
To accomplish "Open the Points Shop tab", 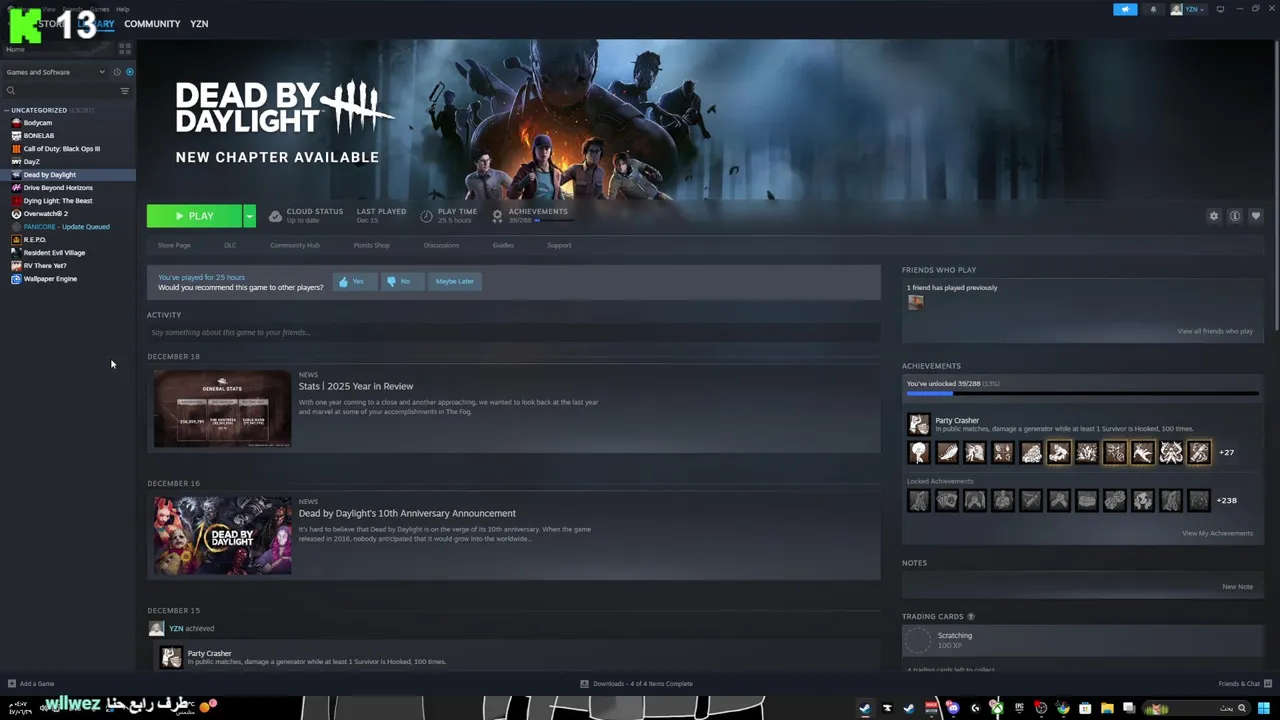I will pos(371,245).
